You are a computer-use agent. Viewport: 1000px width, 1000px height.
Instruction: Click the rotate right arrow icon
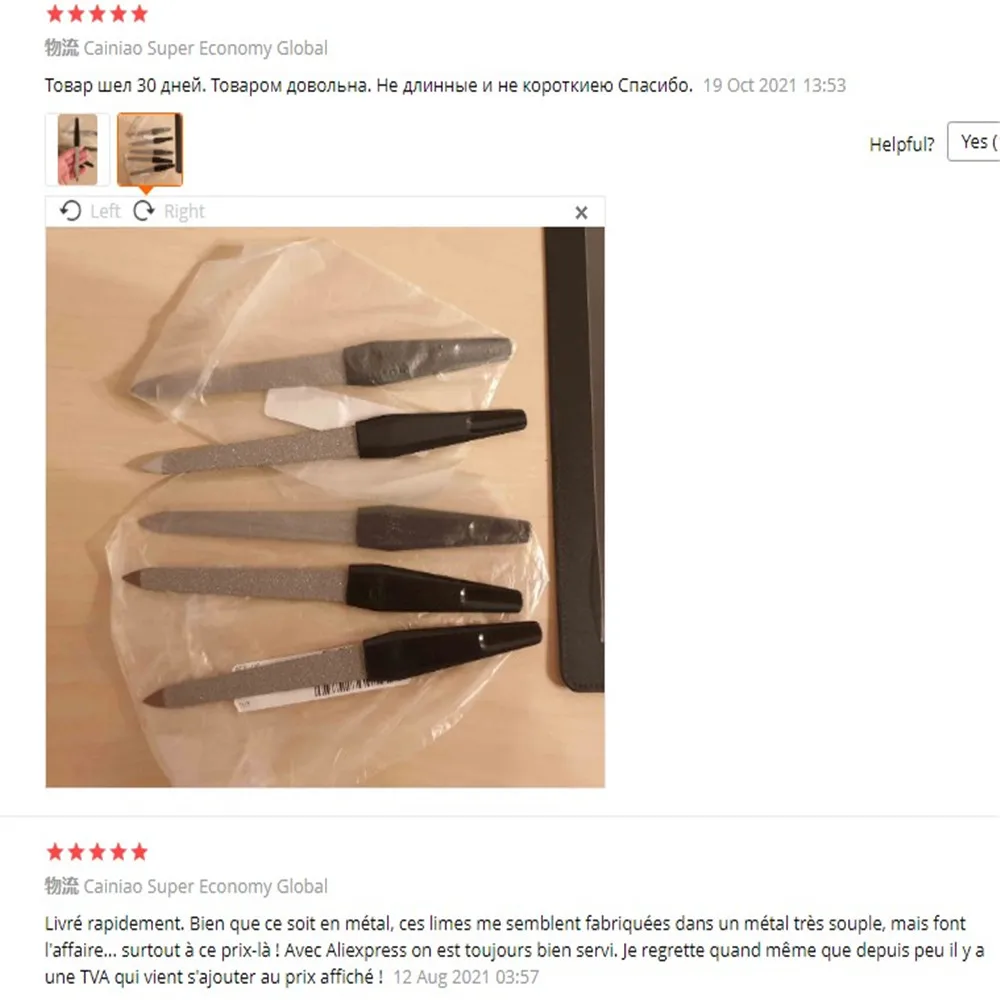point(144,211)
